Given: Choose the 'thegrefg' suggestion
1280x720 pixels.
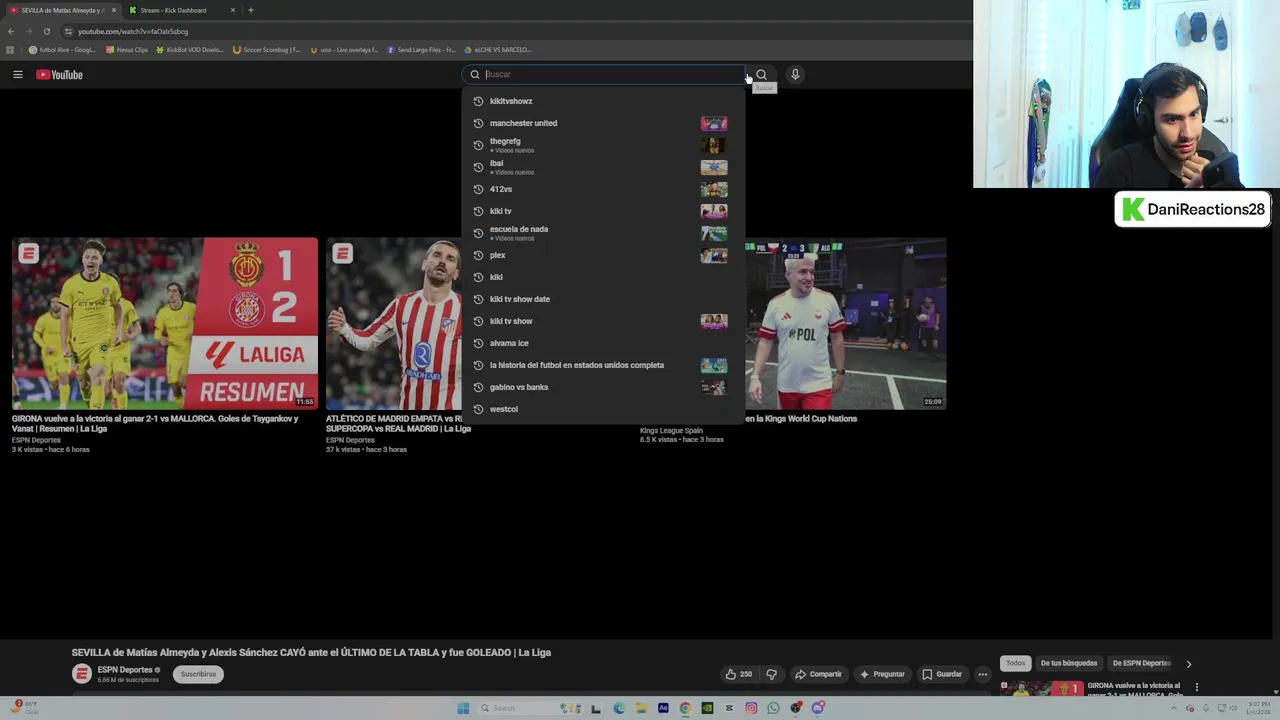Looking at the screenshot, I should tap(603, 145).
